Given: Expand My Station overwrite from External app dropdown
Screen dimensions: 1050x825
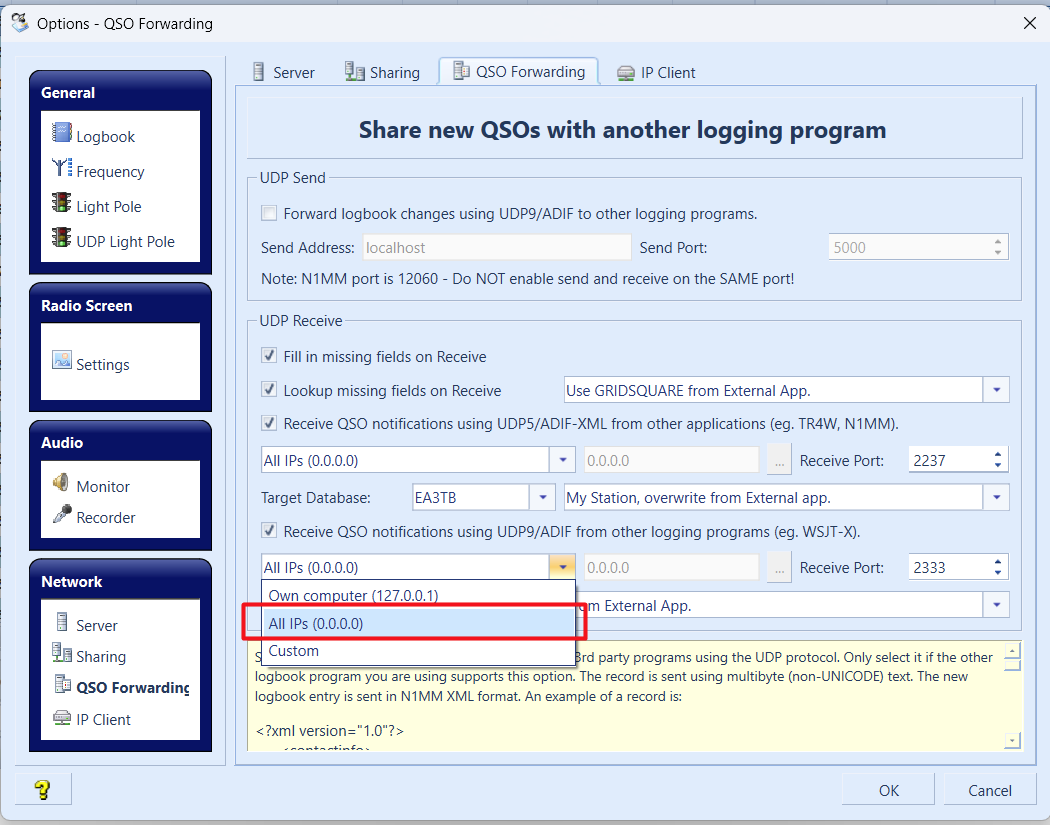Looking at the screenshot, I should point(996,497).
